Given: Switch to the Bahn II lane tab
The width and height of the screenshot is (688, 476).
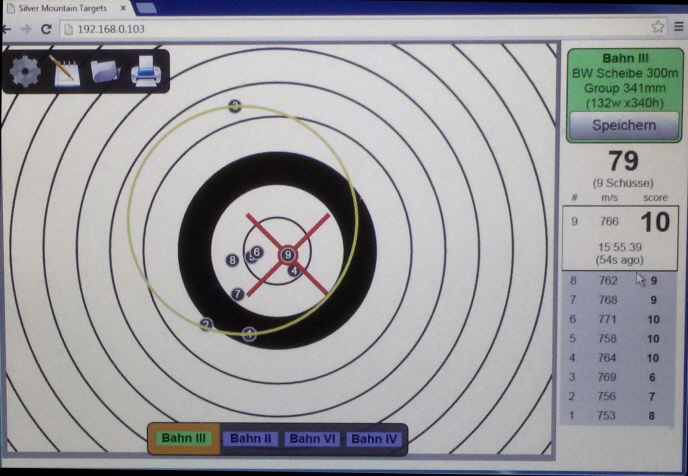Looking at the screenshot, I should click(249, 438).
